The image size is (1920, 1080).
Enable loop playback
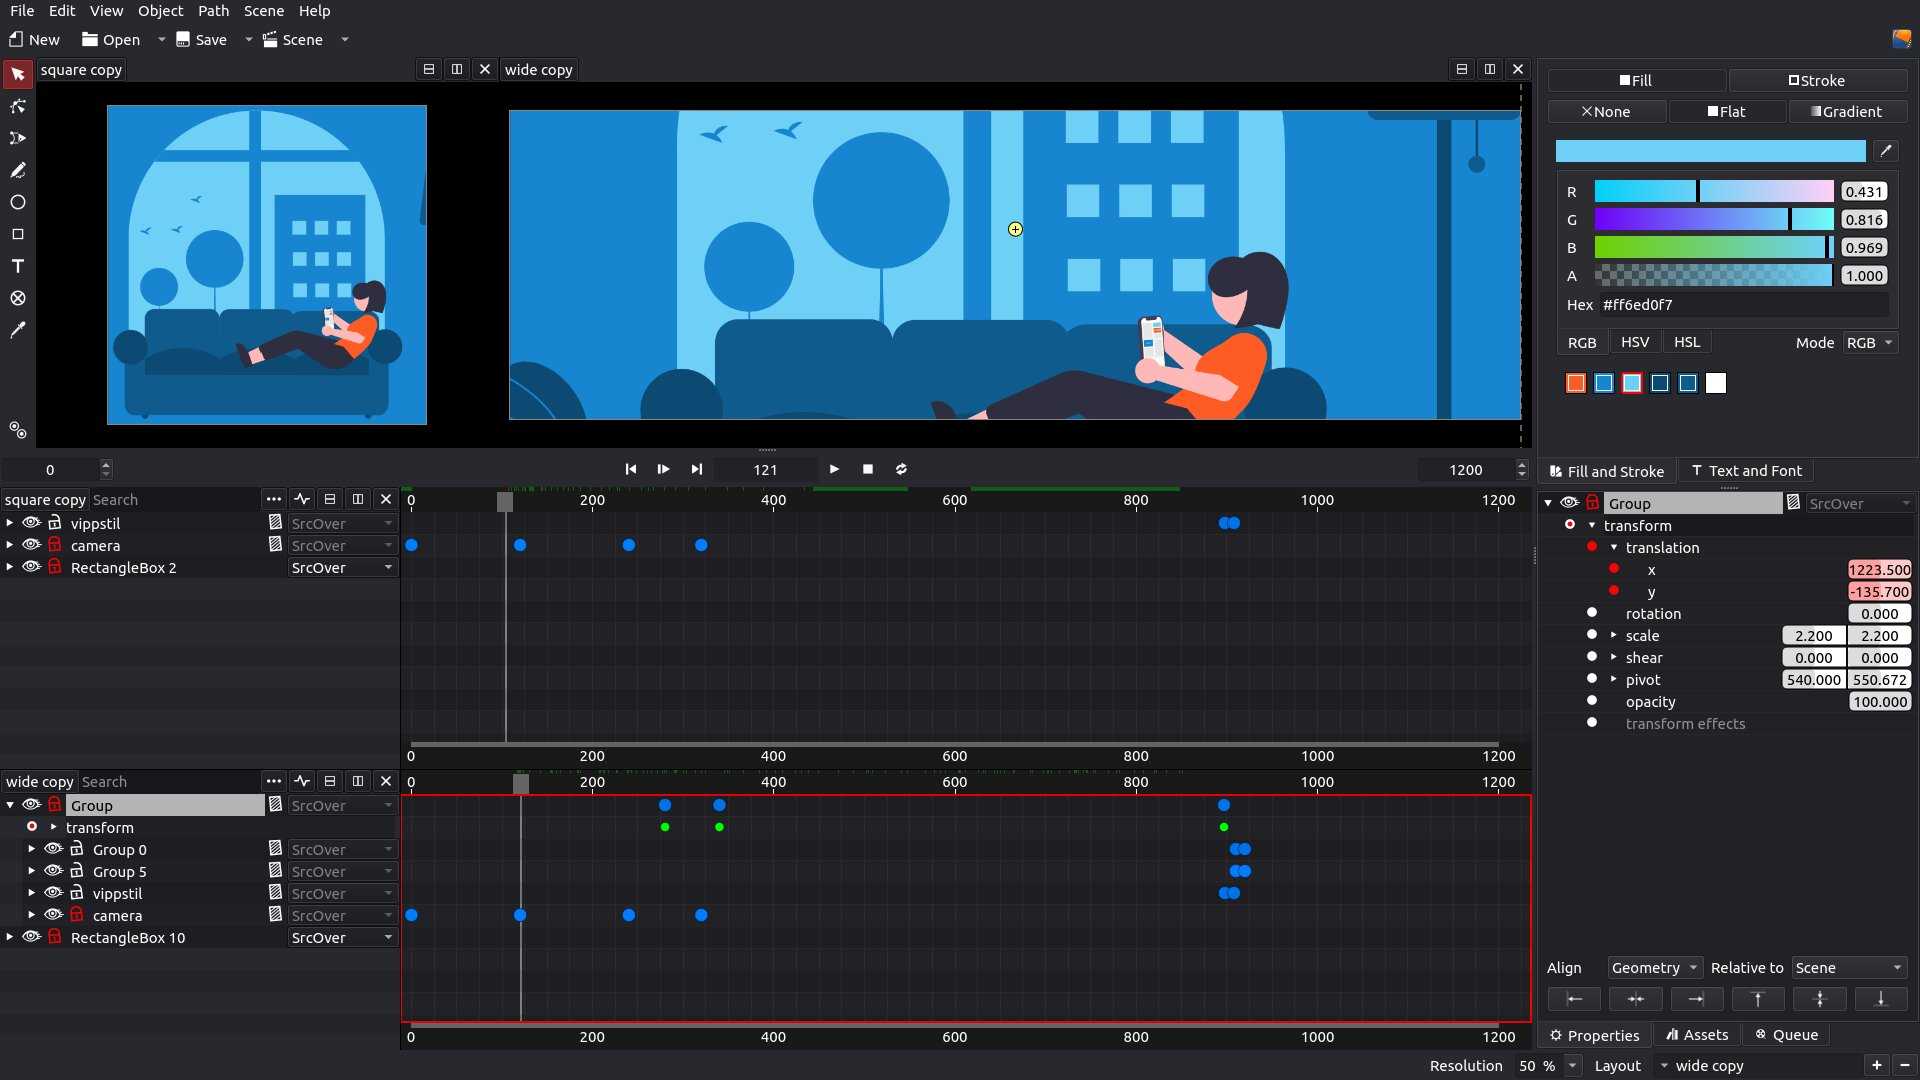(901, 469)
